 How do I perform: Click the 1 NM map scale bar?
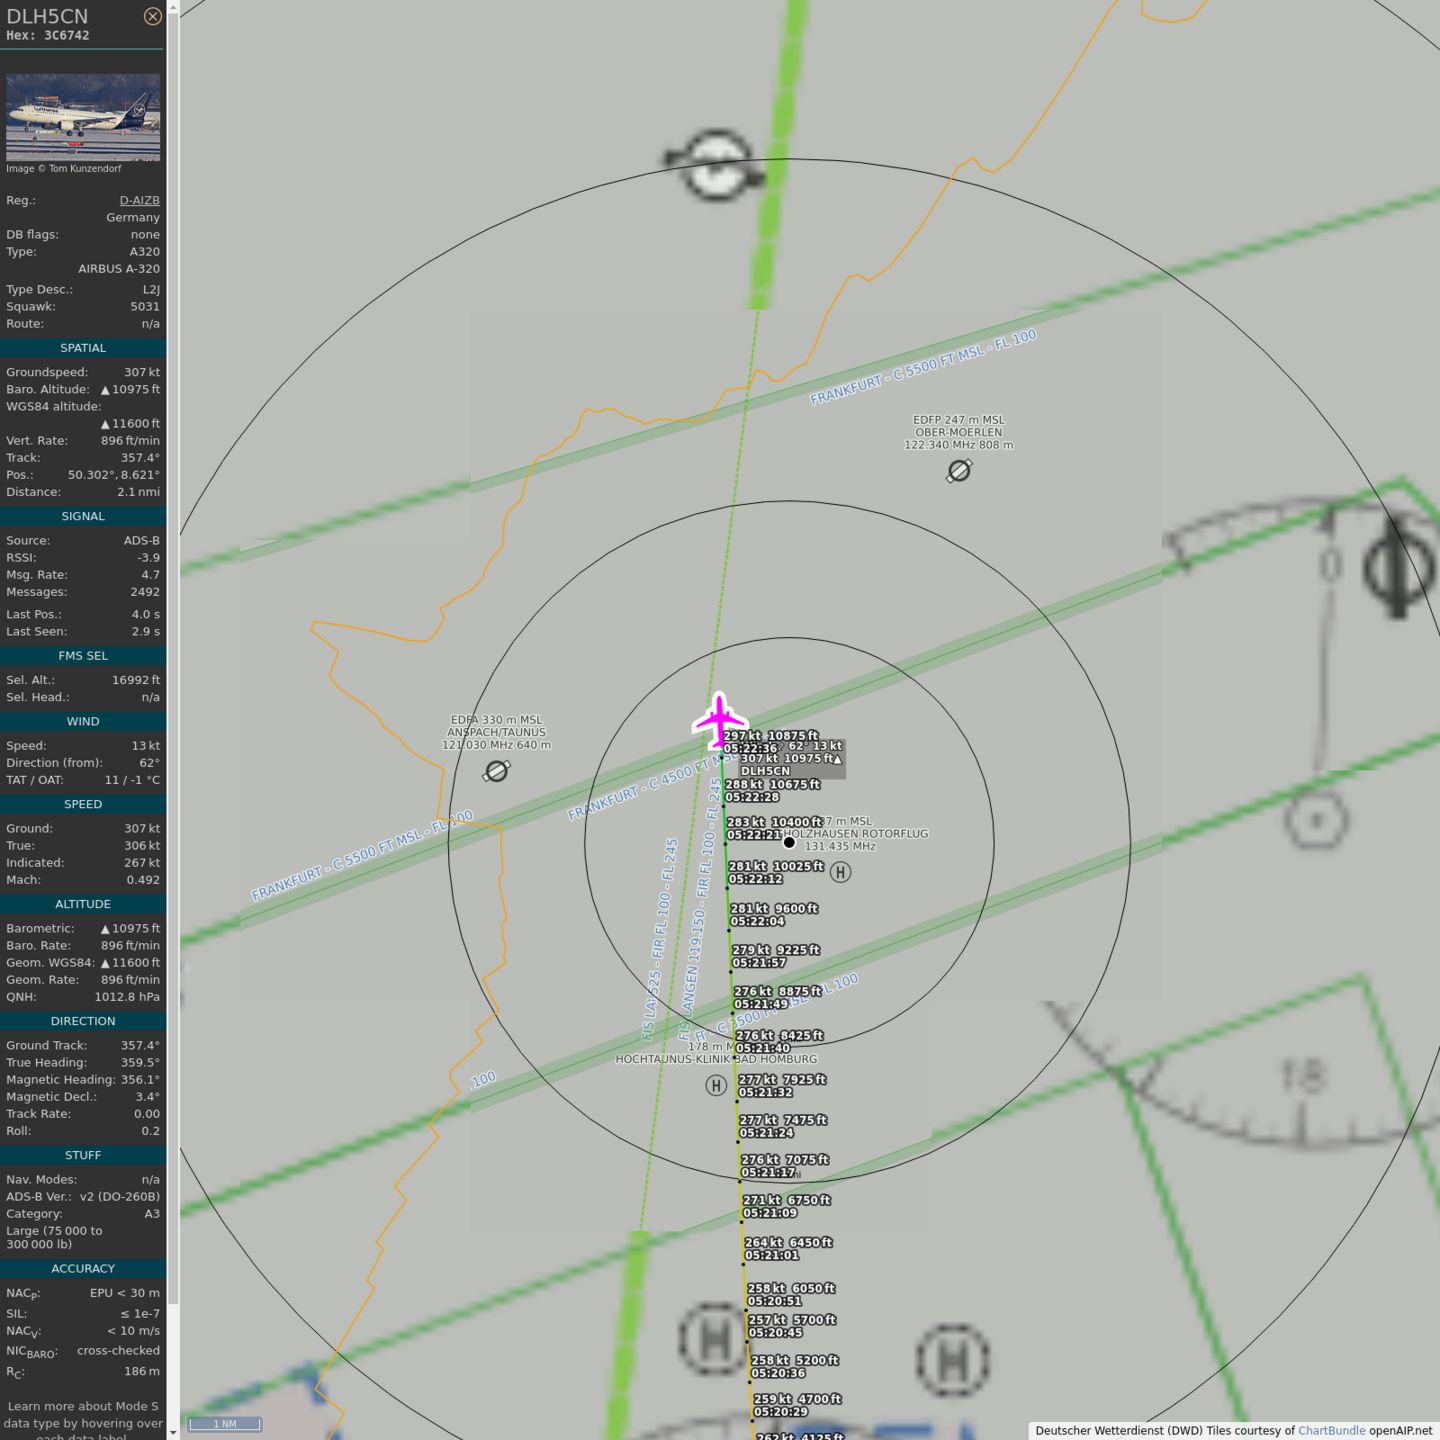(x=225, y=1424)
